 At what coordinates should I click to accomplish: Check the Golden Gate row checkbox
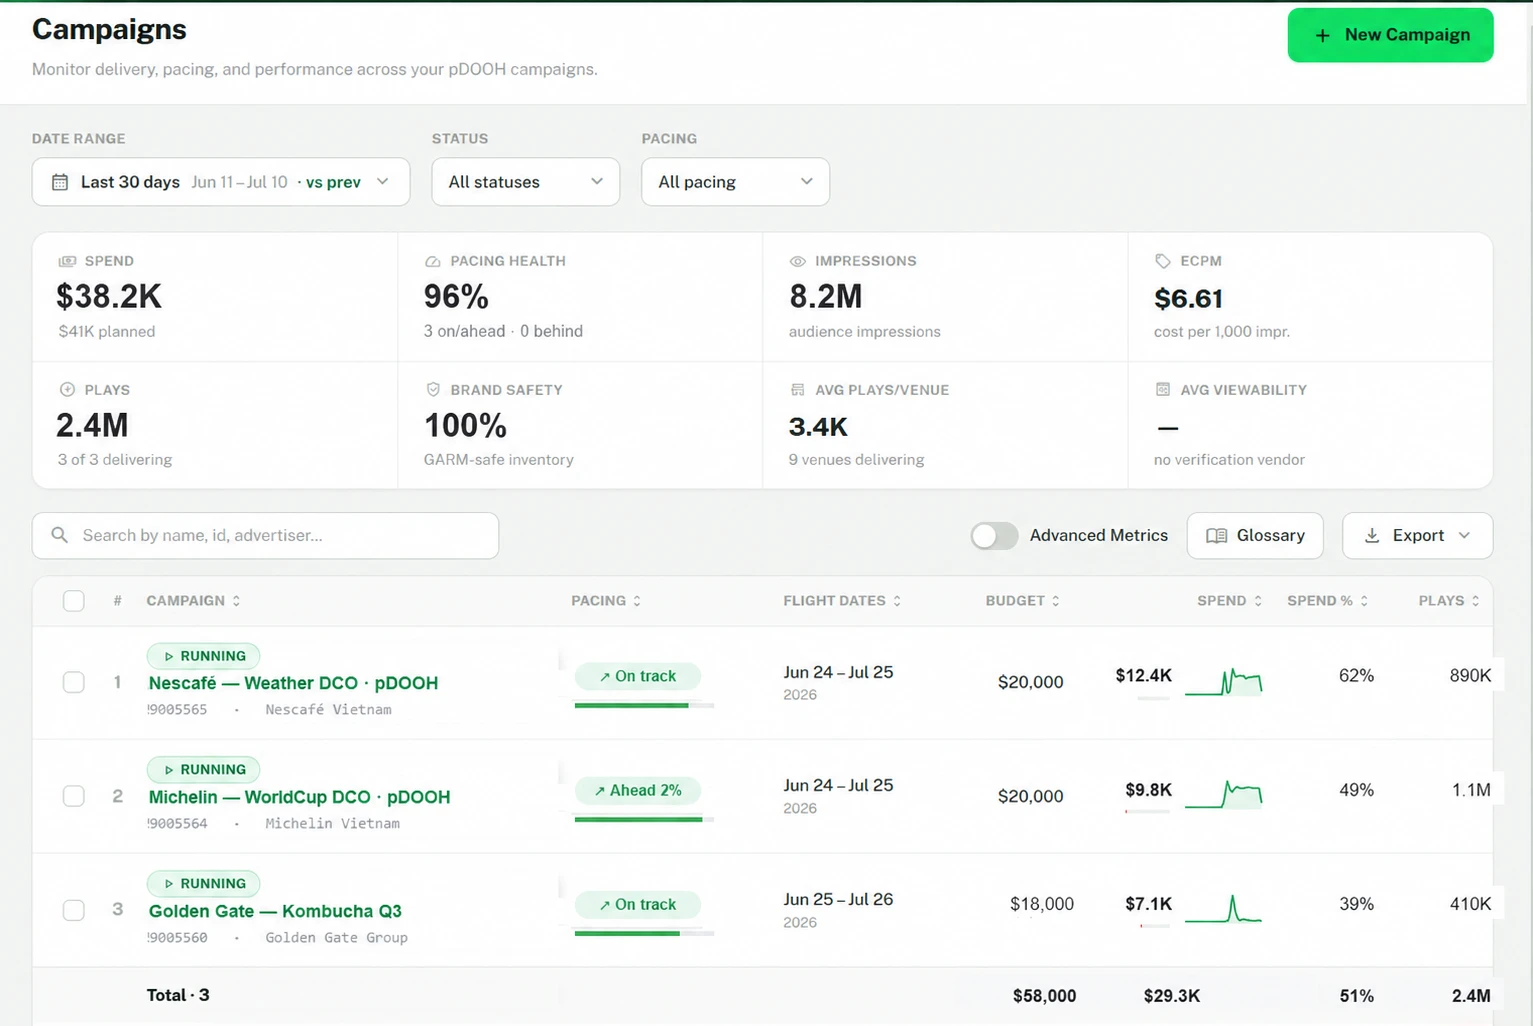pos(74,910)
